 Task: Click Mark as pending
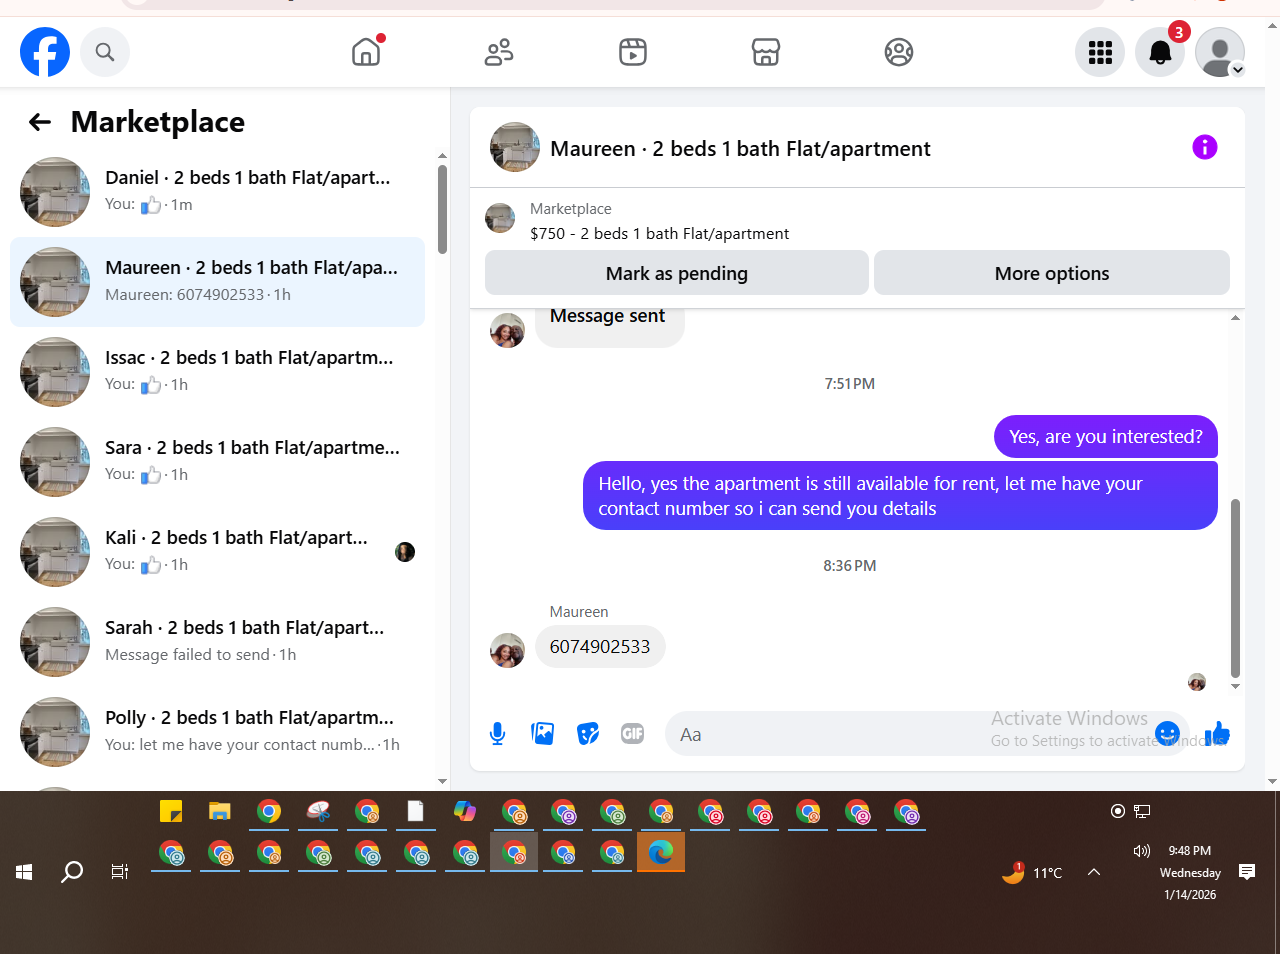677,273
